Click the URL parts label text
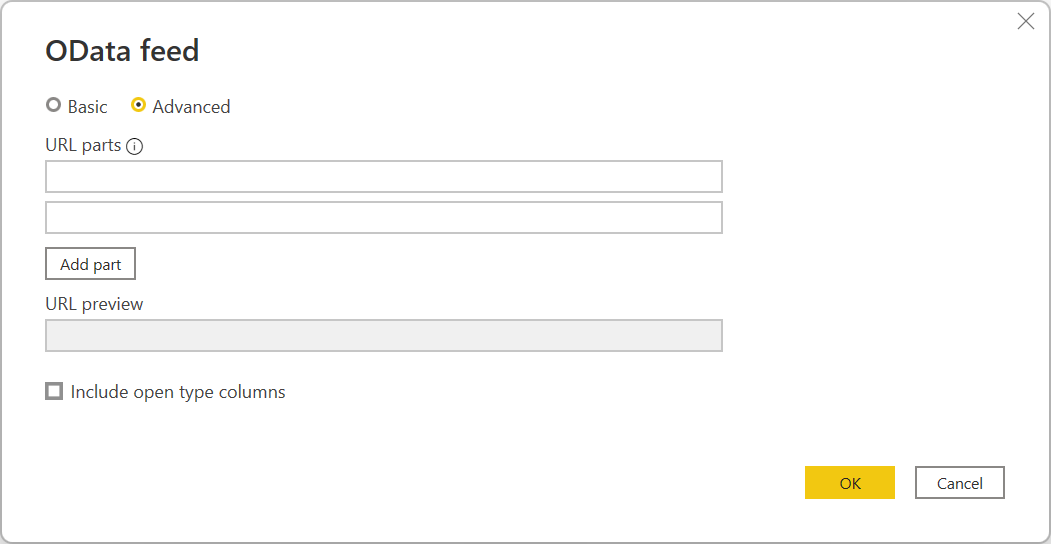Screen dimensions: 1051x544 point(83,145)
